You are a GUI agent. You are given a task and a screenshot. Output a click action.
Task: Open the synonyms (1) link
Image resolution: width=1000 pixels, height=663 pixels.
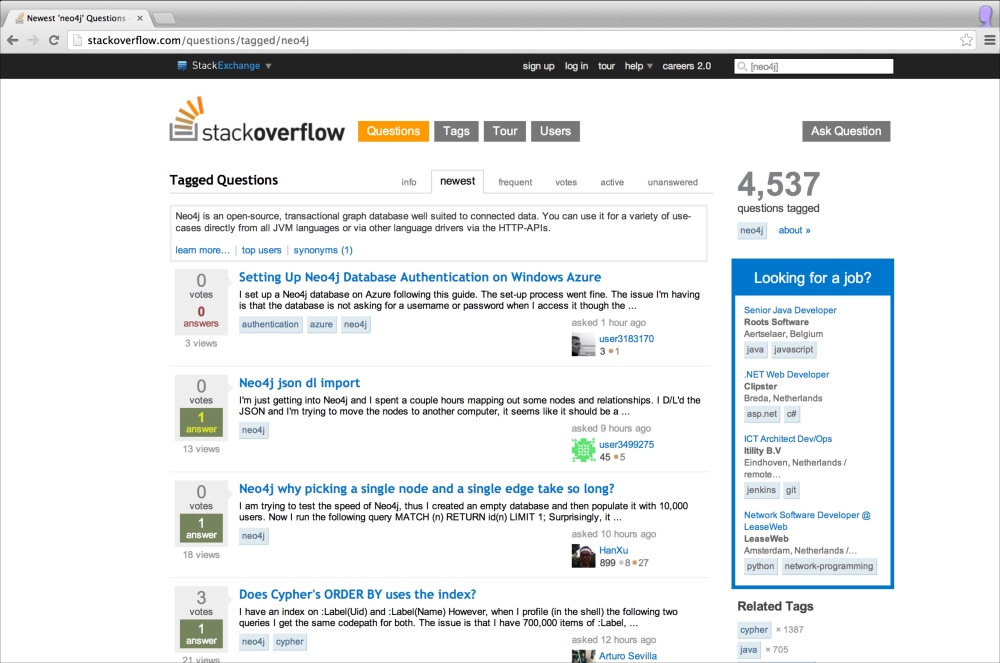pyautogui.click(x=323, y=250)
